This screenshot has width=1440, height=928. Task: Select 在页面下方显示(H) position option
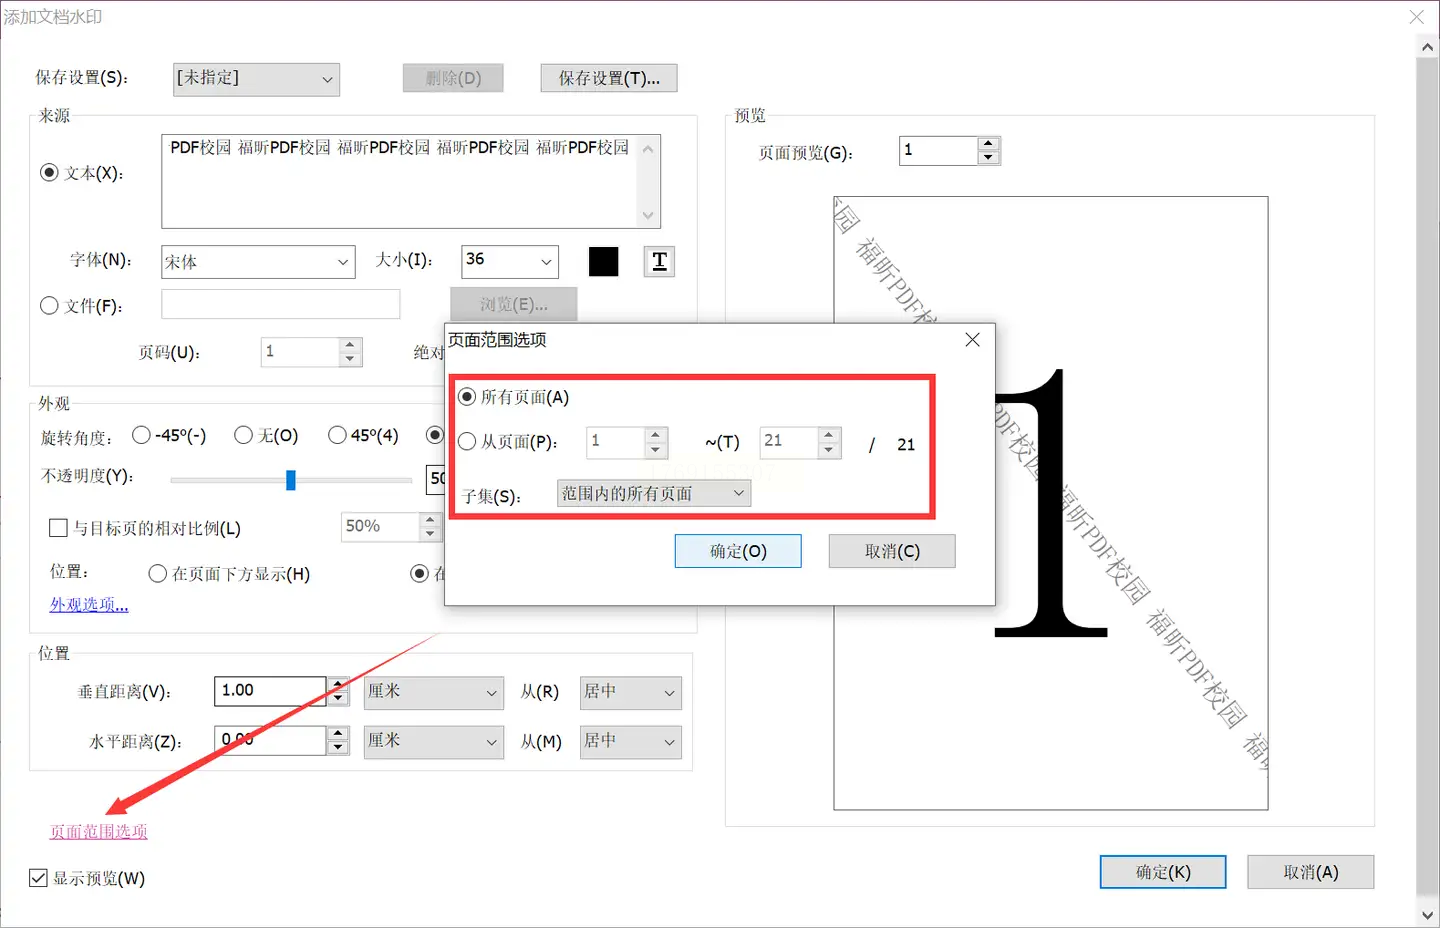click(157, 574)
